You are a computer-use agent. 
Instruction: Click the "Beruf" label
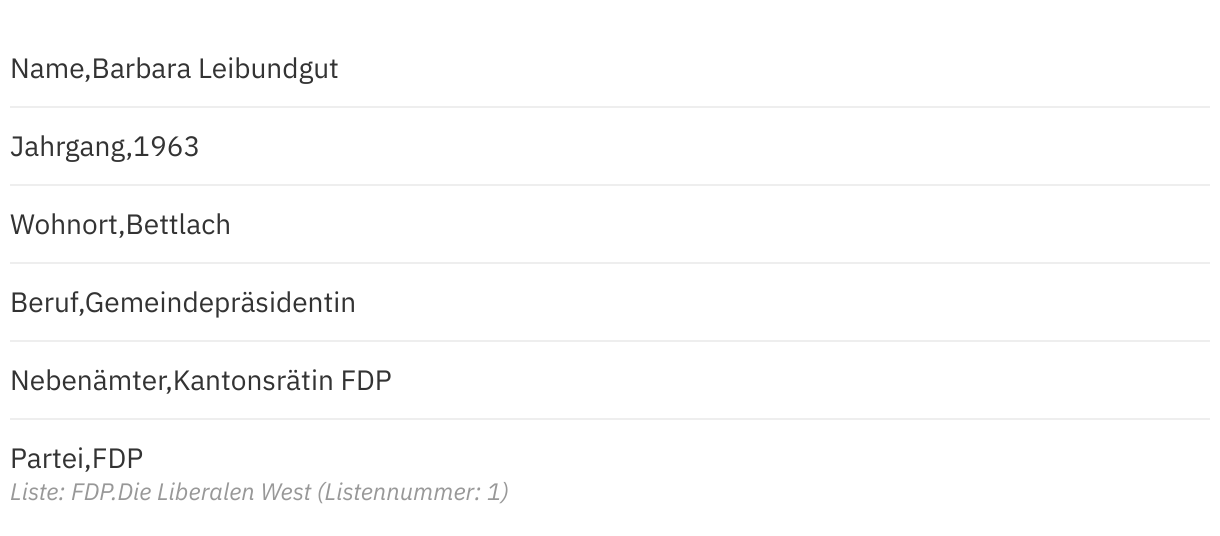44,303
